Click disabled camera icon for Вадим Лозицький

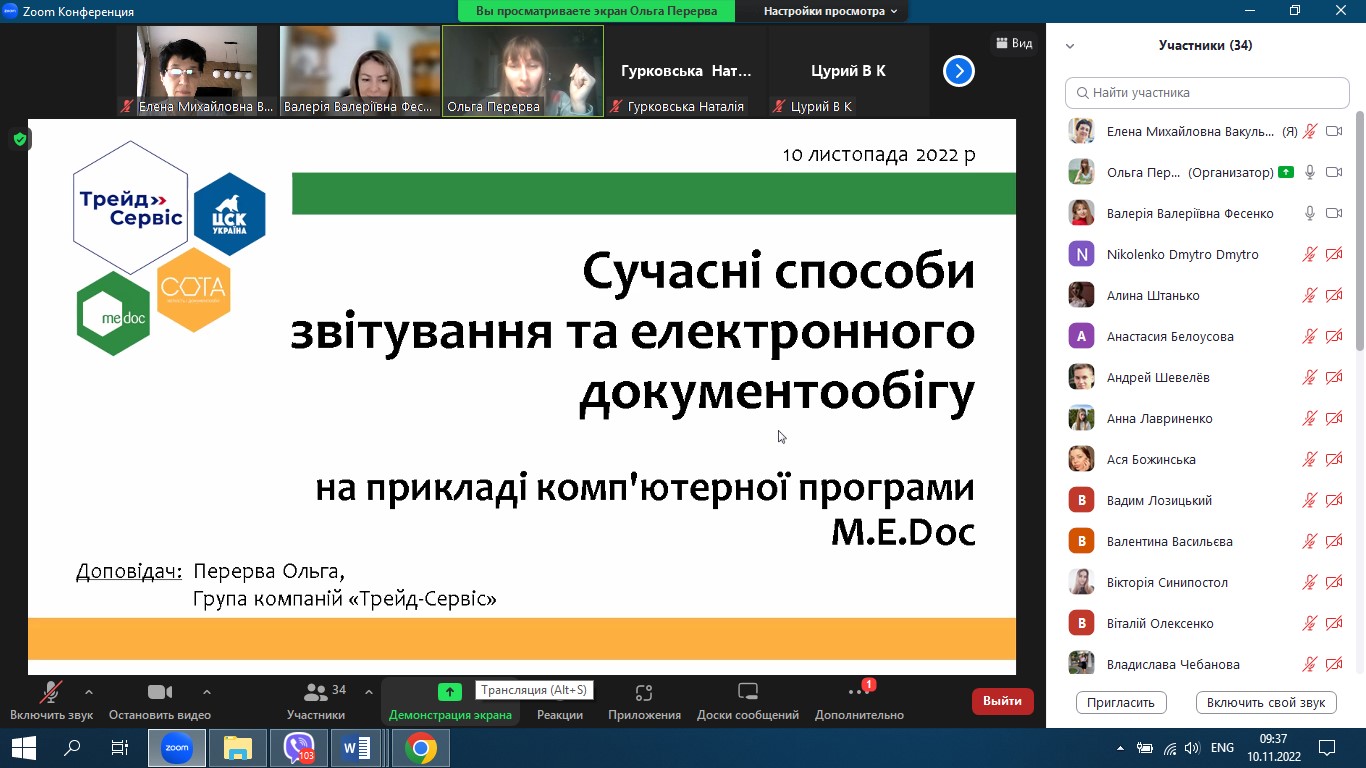1334,500
